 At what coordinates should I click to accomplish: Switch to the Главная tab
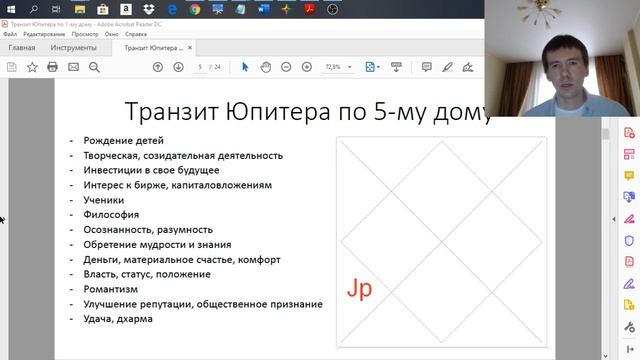click(x=22, y=48)
